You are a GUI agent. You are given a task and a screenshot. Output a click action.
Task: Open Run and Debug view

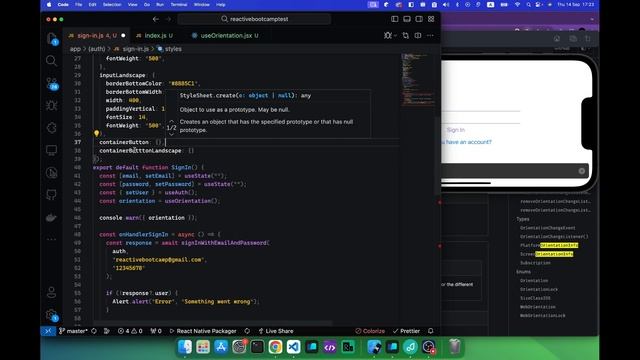pos(51,105)
